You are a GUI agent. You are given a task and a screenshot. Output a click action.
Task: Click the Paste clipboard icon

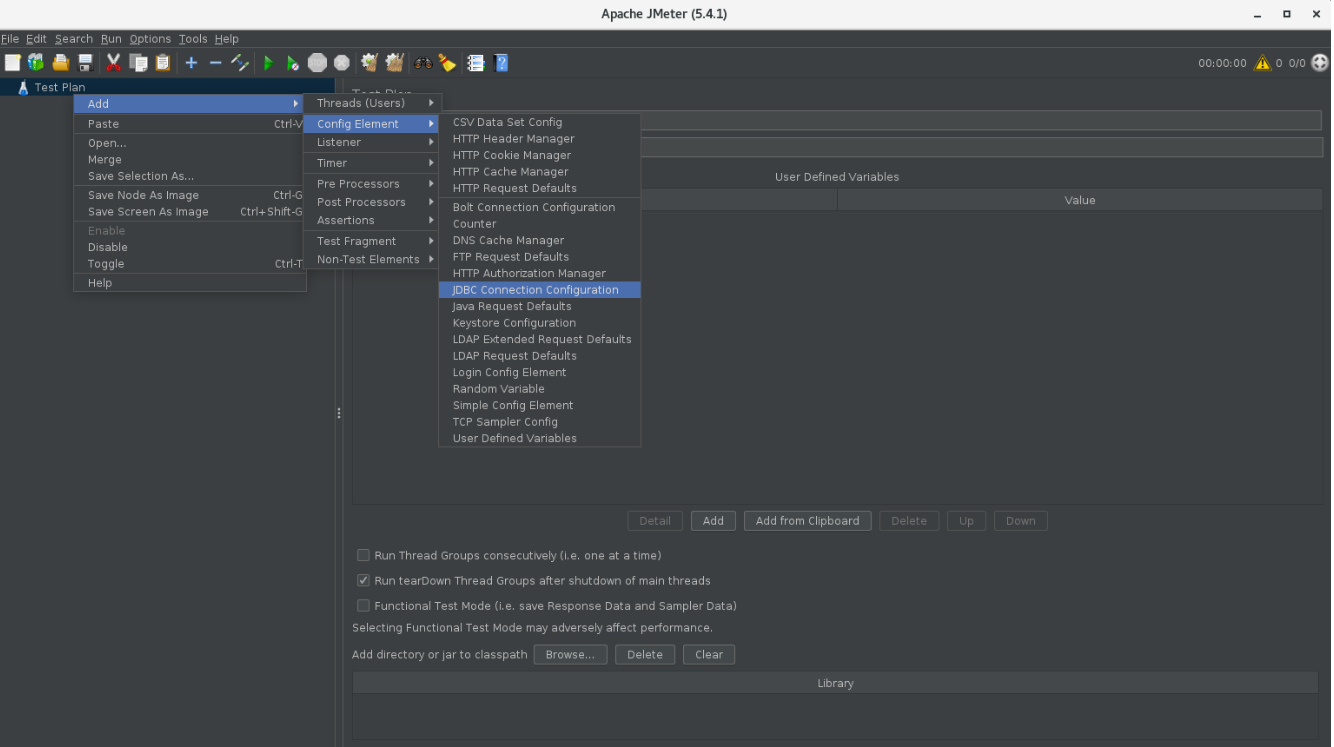[x=162, y=63]
